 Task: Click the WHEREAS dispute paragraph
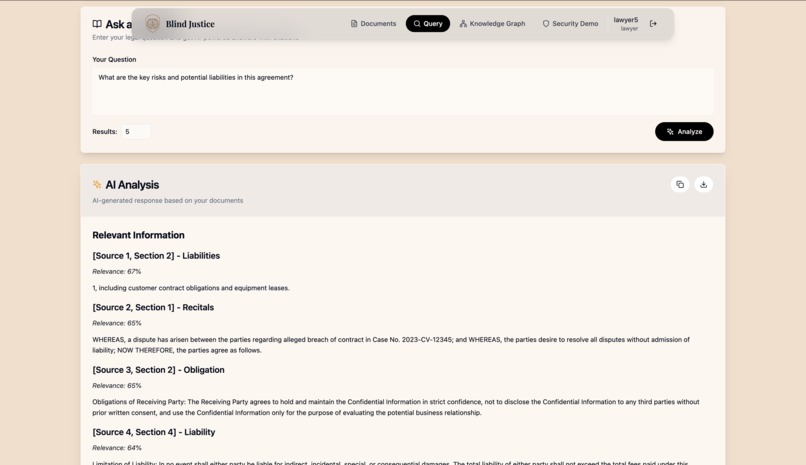pyautogui.click(x=391, y=345)
